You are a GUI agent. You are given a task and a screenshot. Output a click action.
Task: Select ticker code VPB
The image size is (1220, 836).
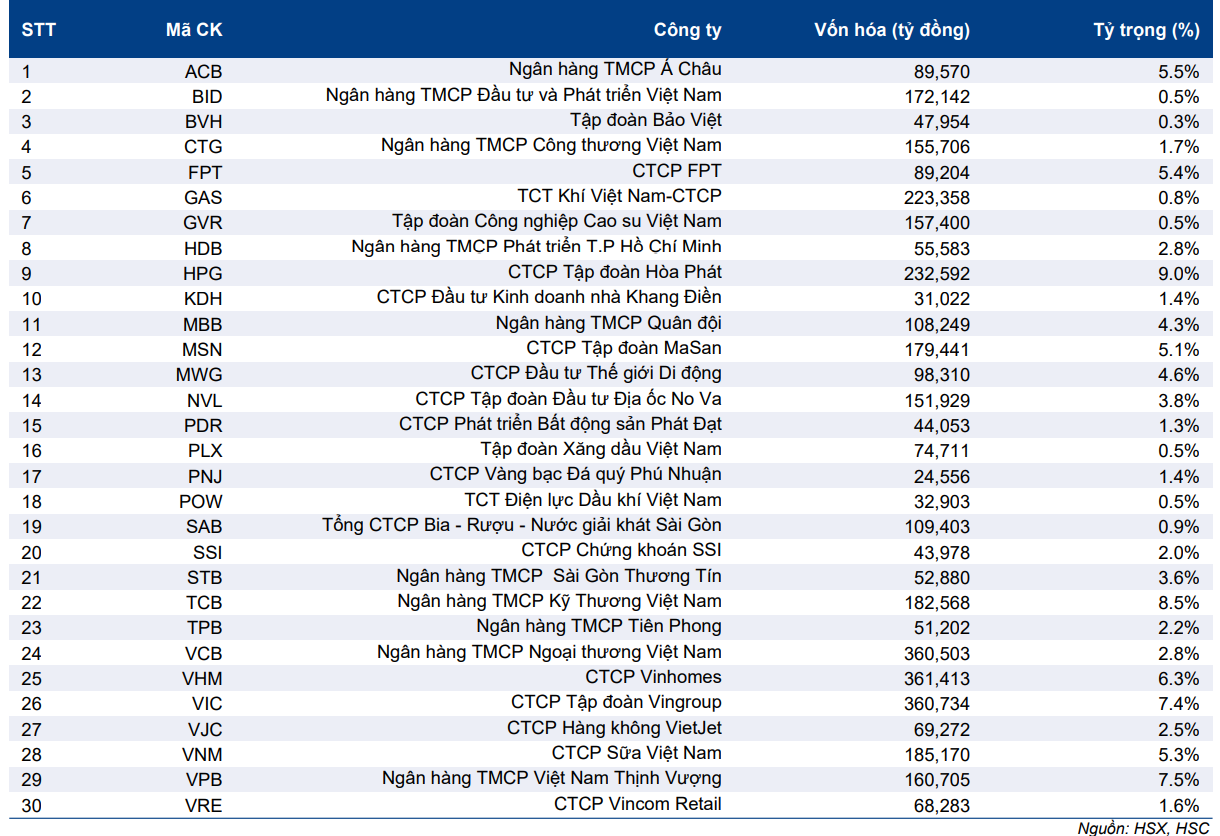[204, 780]
